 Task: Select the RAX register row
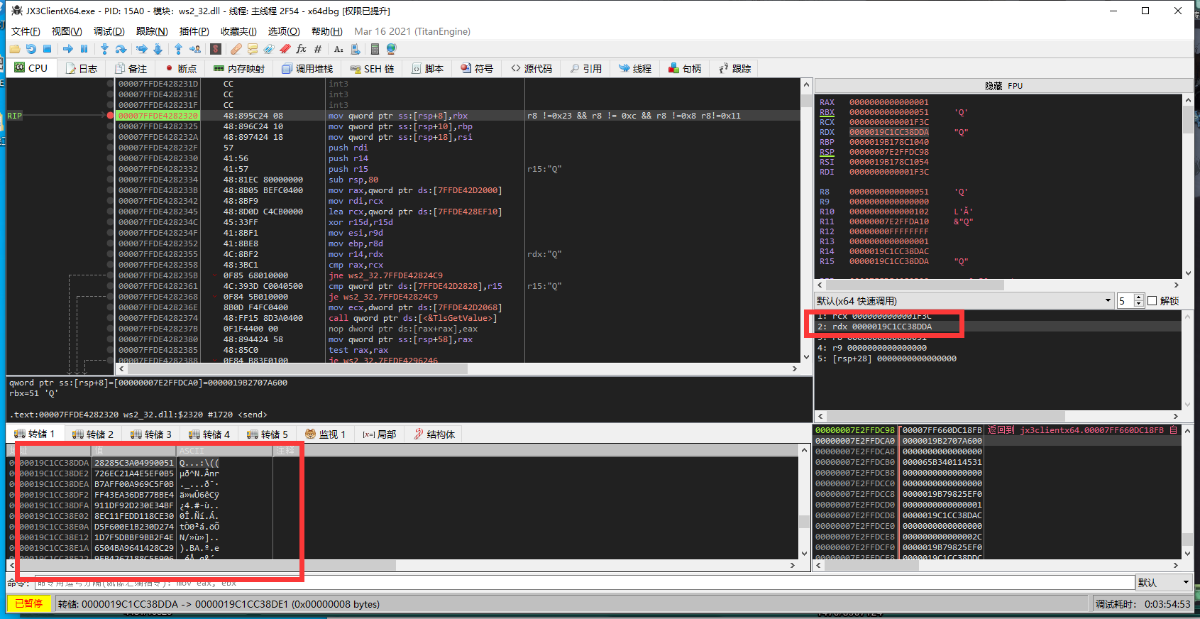click(875, 102)
